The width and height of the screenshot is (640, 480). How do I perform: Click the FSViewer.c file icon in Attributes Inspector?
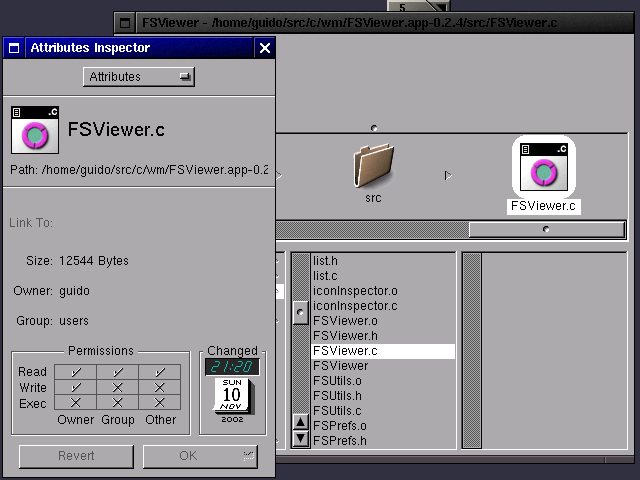[x=35, y=130]
